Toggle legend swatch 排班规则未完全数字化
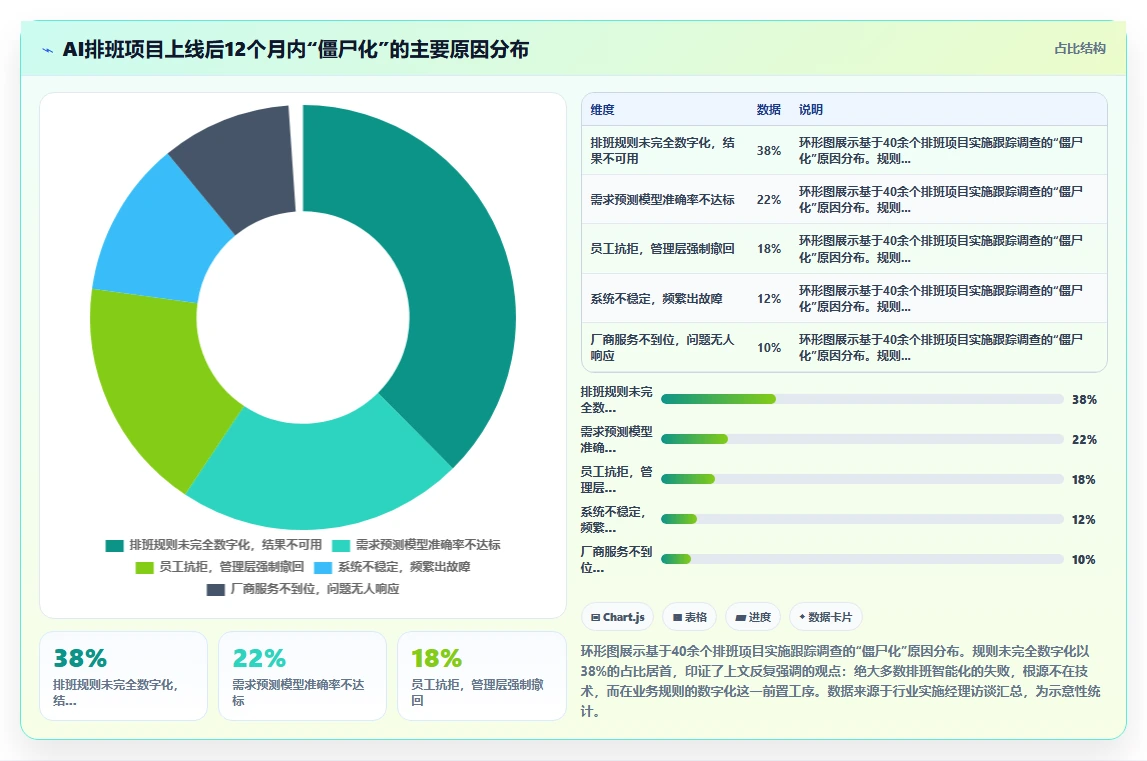Screen dimensions: 1147x761 point(114,545)
